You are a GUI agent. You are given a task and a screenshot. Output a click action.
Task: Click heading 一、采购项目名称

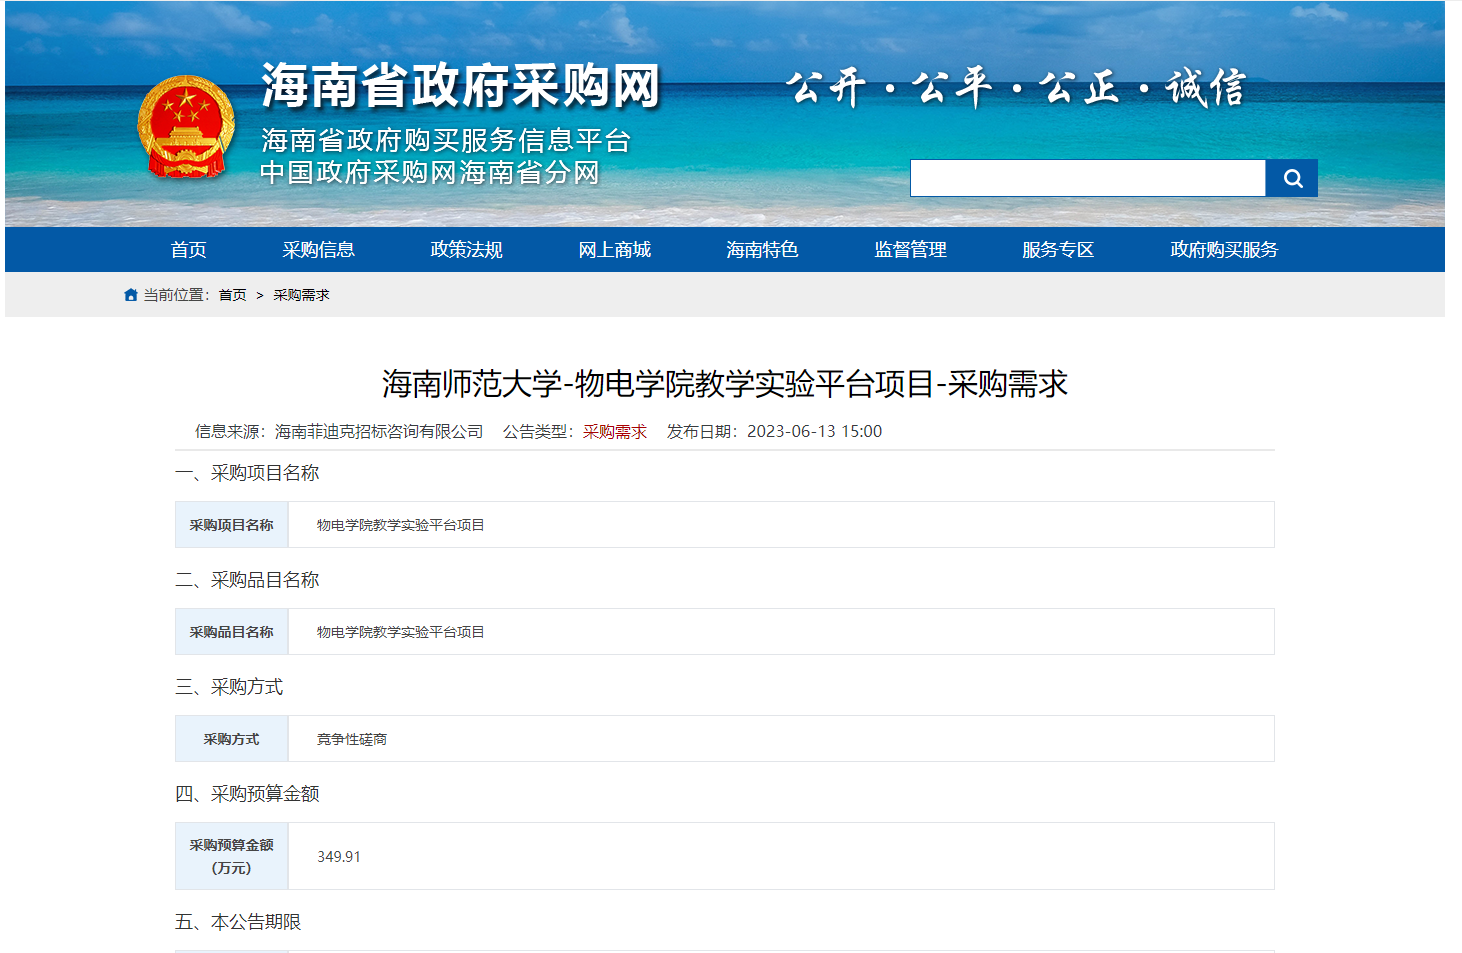247,473
